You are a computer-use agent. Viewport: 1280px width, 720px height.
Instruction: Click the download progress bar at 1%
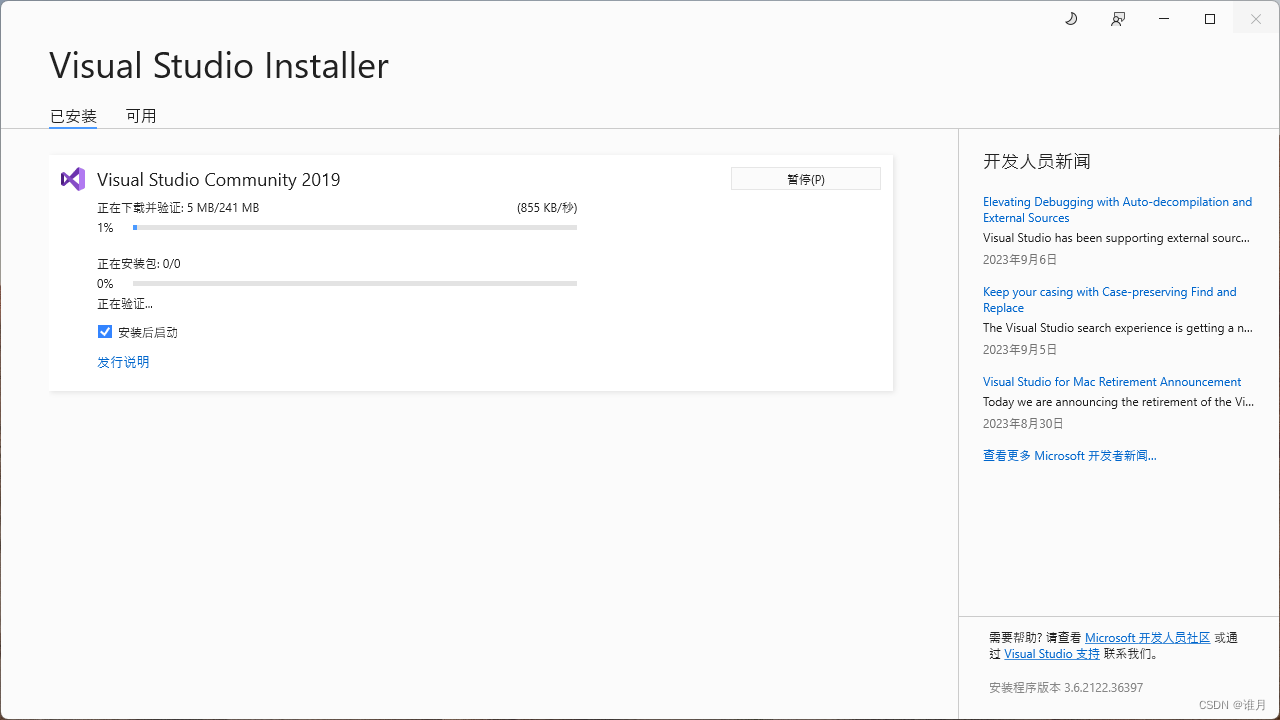(x=355, y=228)
